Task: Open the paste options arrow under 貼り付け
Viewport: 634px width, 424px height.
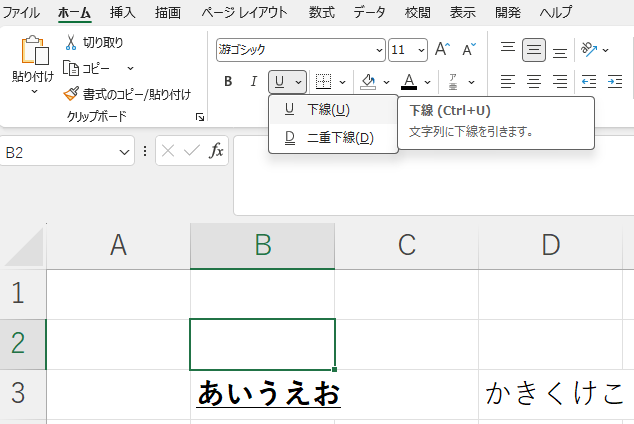Action: click(x=35, y=92)
